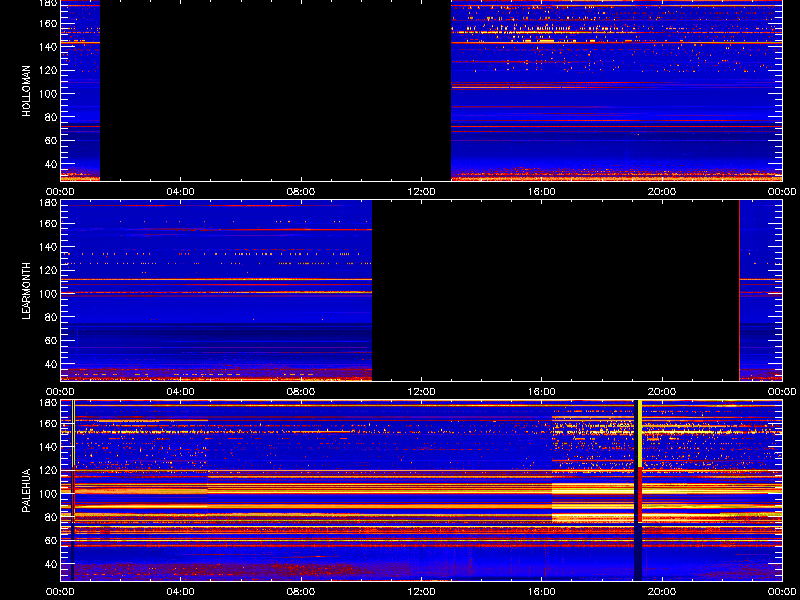Image resolution: width=800 pixels, height=600 pixels.
Task: Pick the 120 frequency label on Learmonth panel
Action: (x=47, y=270)
